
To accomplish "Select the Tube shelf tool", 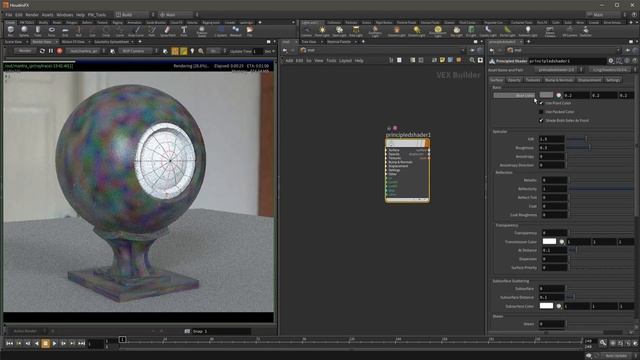I will point(38,31).
